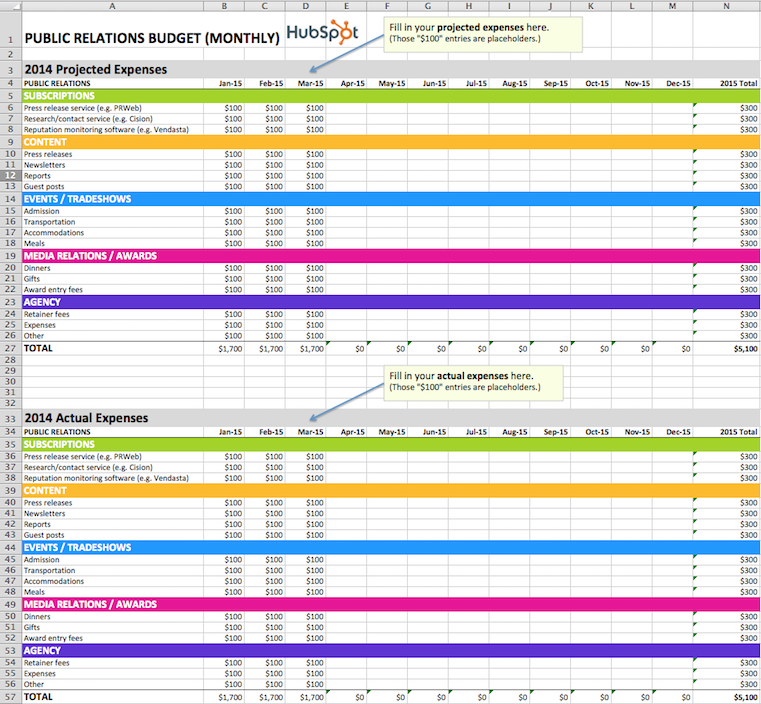This screenshot has width=761, height=704.
Task: Click CONTENT header in row 39
Action: coord(45,491)
